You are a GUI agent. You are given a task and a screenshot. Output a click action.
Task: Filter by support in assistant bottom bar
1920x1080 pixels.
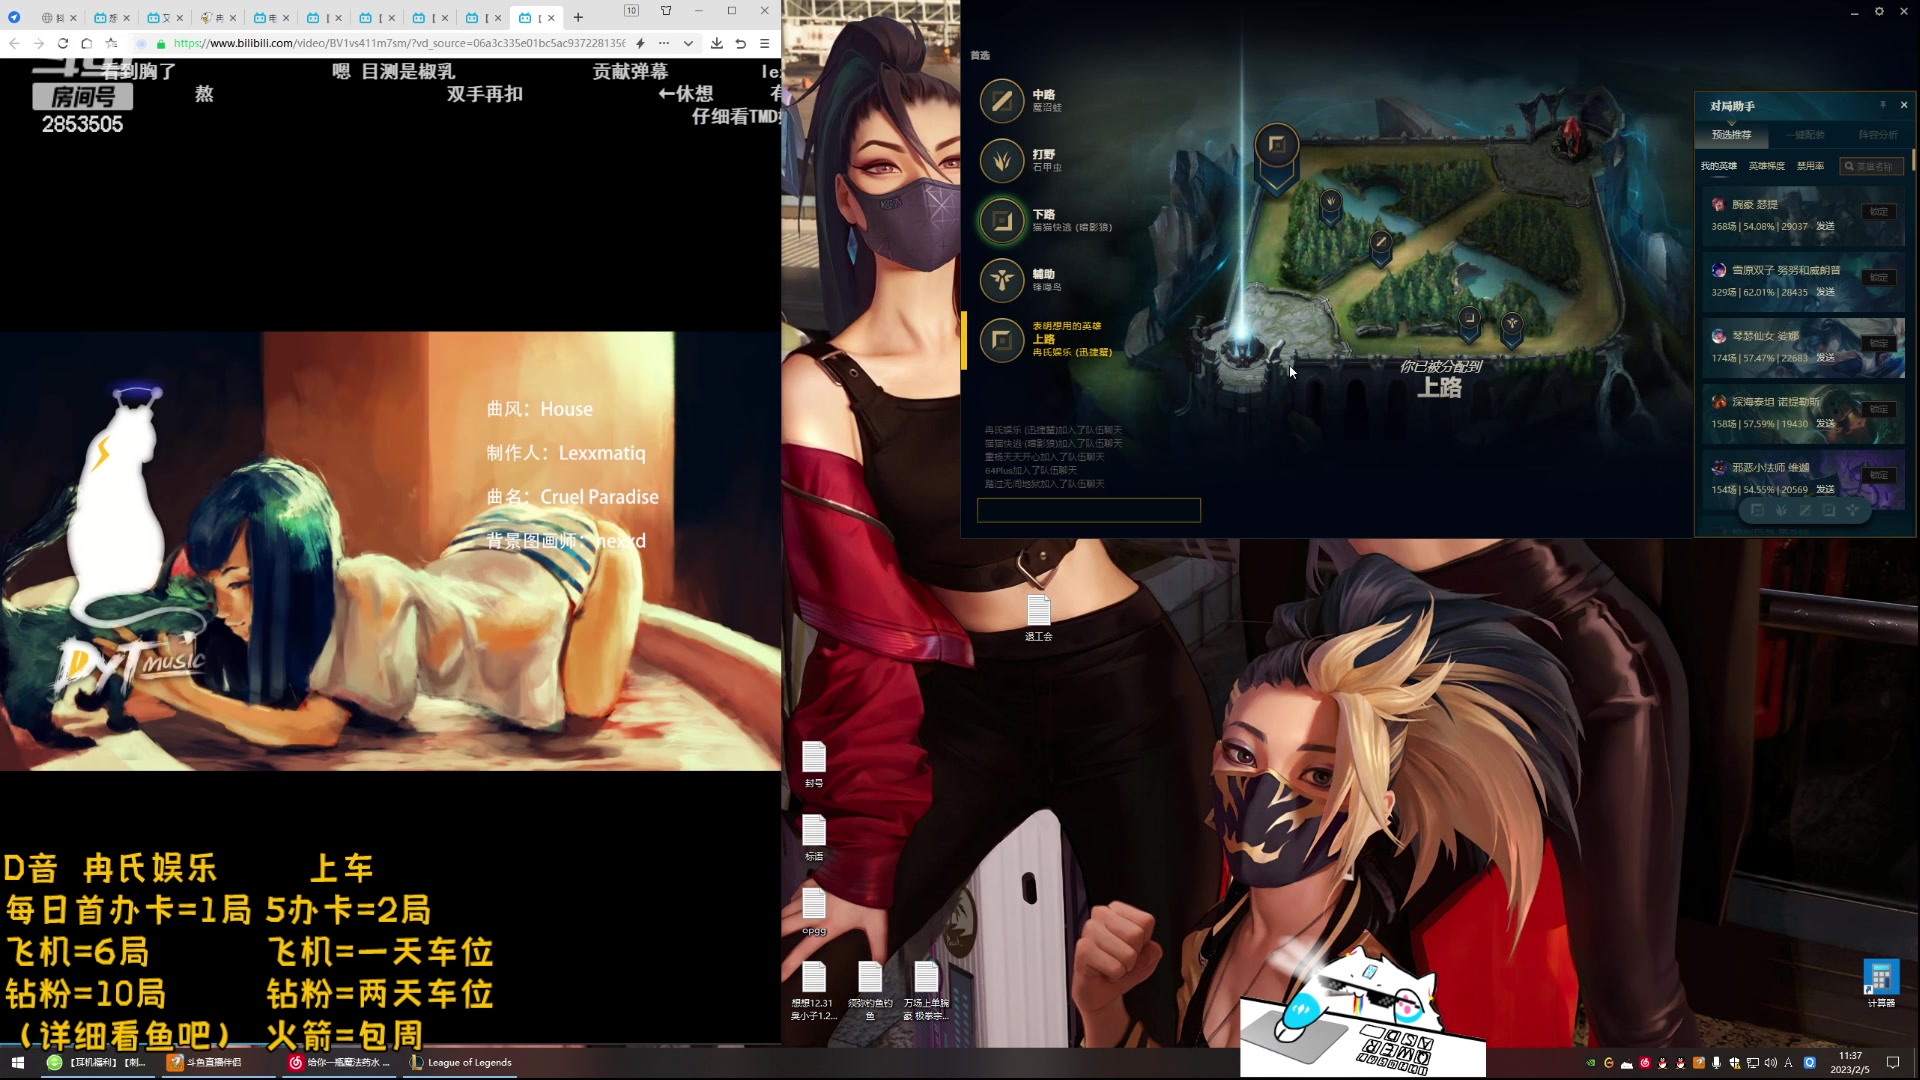pyautogui.click(x=1853, y=510)
